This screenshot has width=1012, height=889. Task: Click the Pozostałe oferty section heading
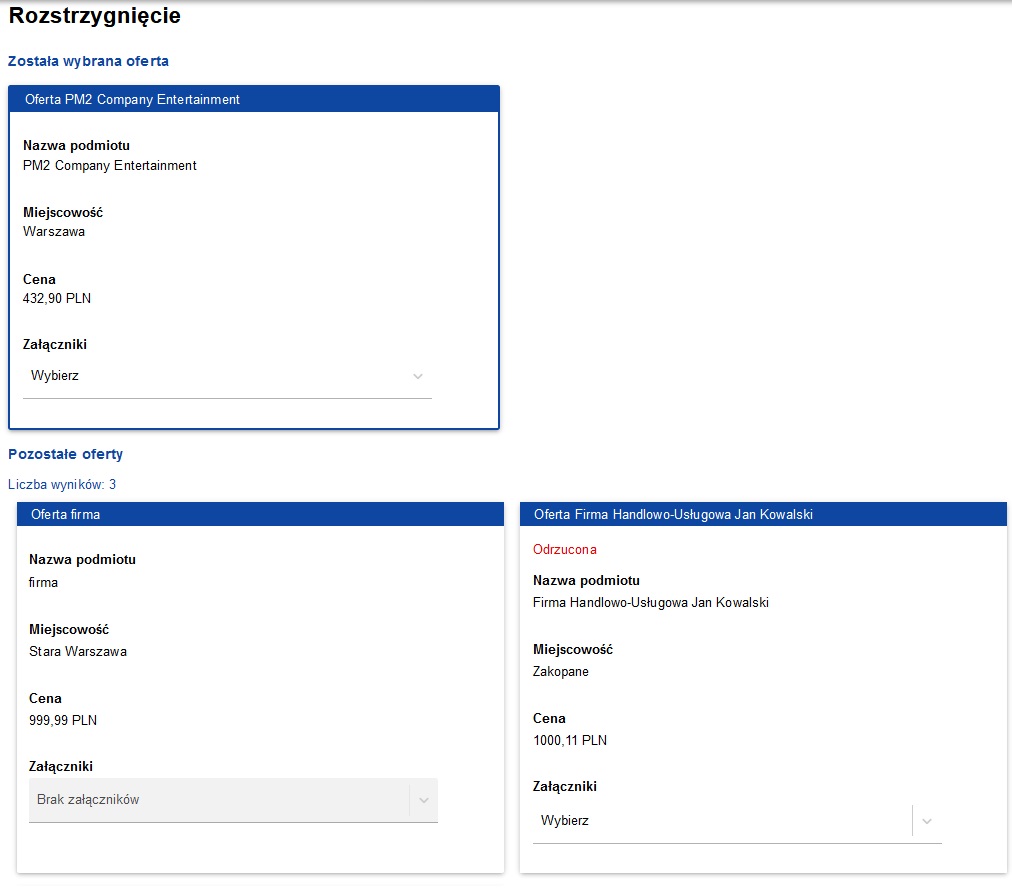[65, 454]
